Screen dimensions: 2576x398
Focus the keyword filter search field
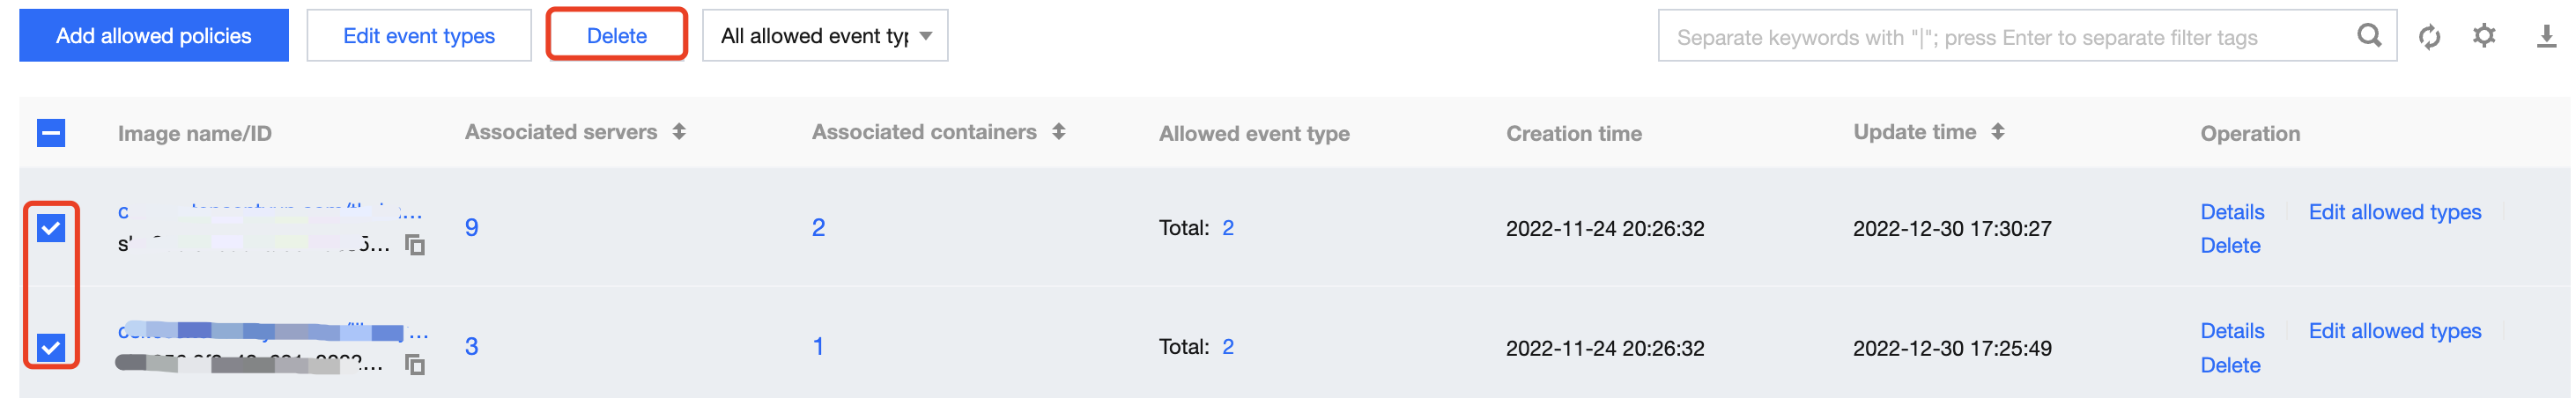point(2000,37)
